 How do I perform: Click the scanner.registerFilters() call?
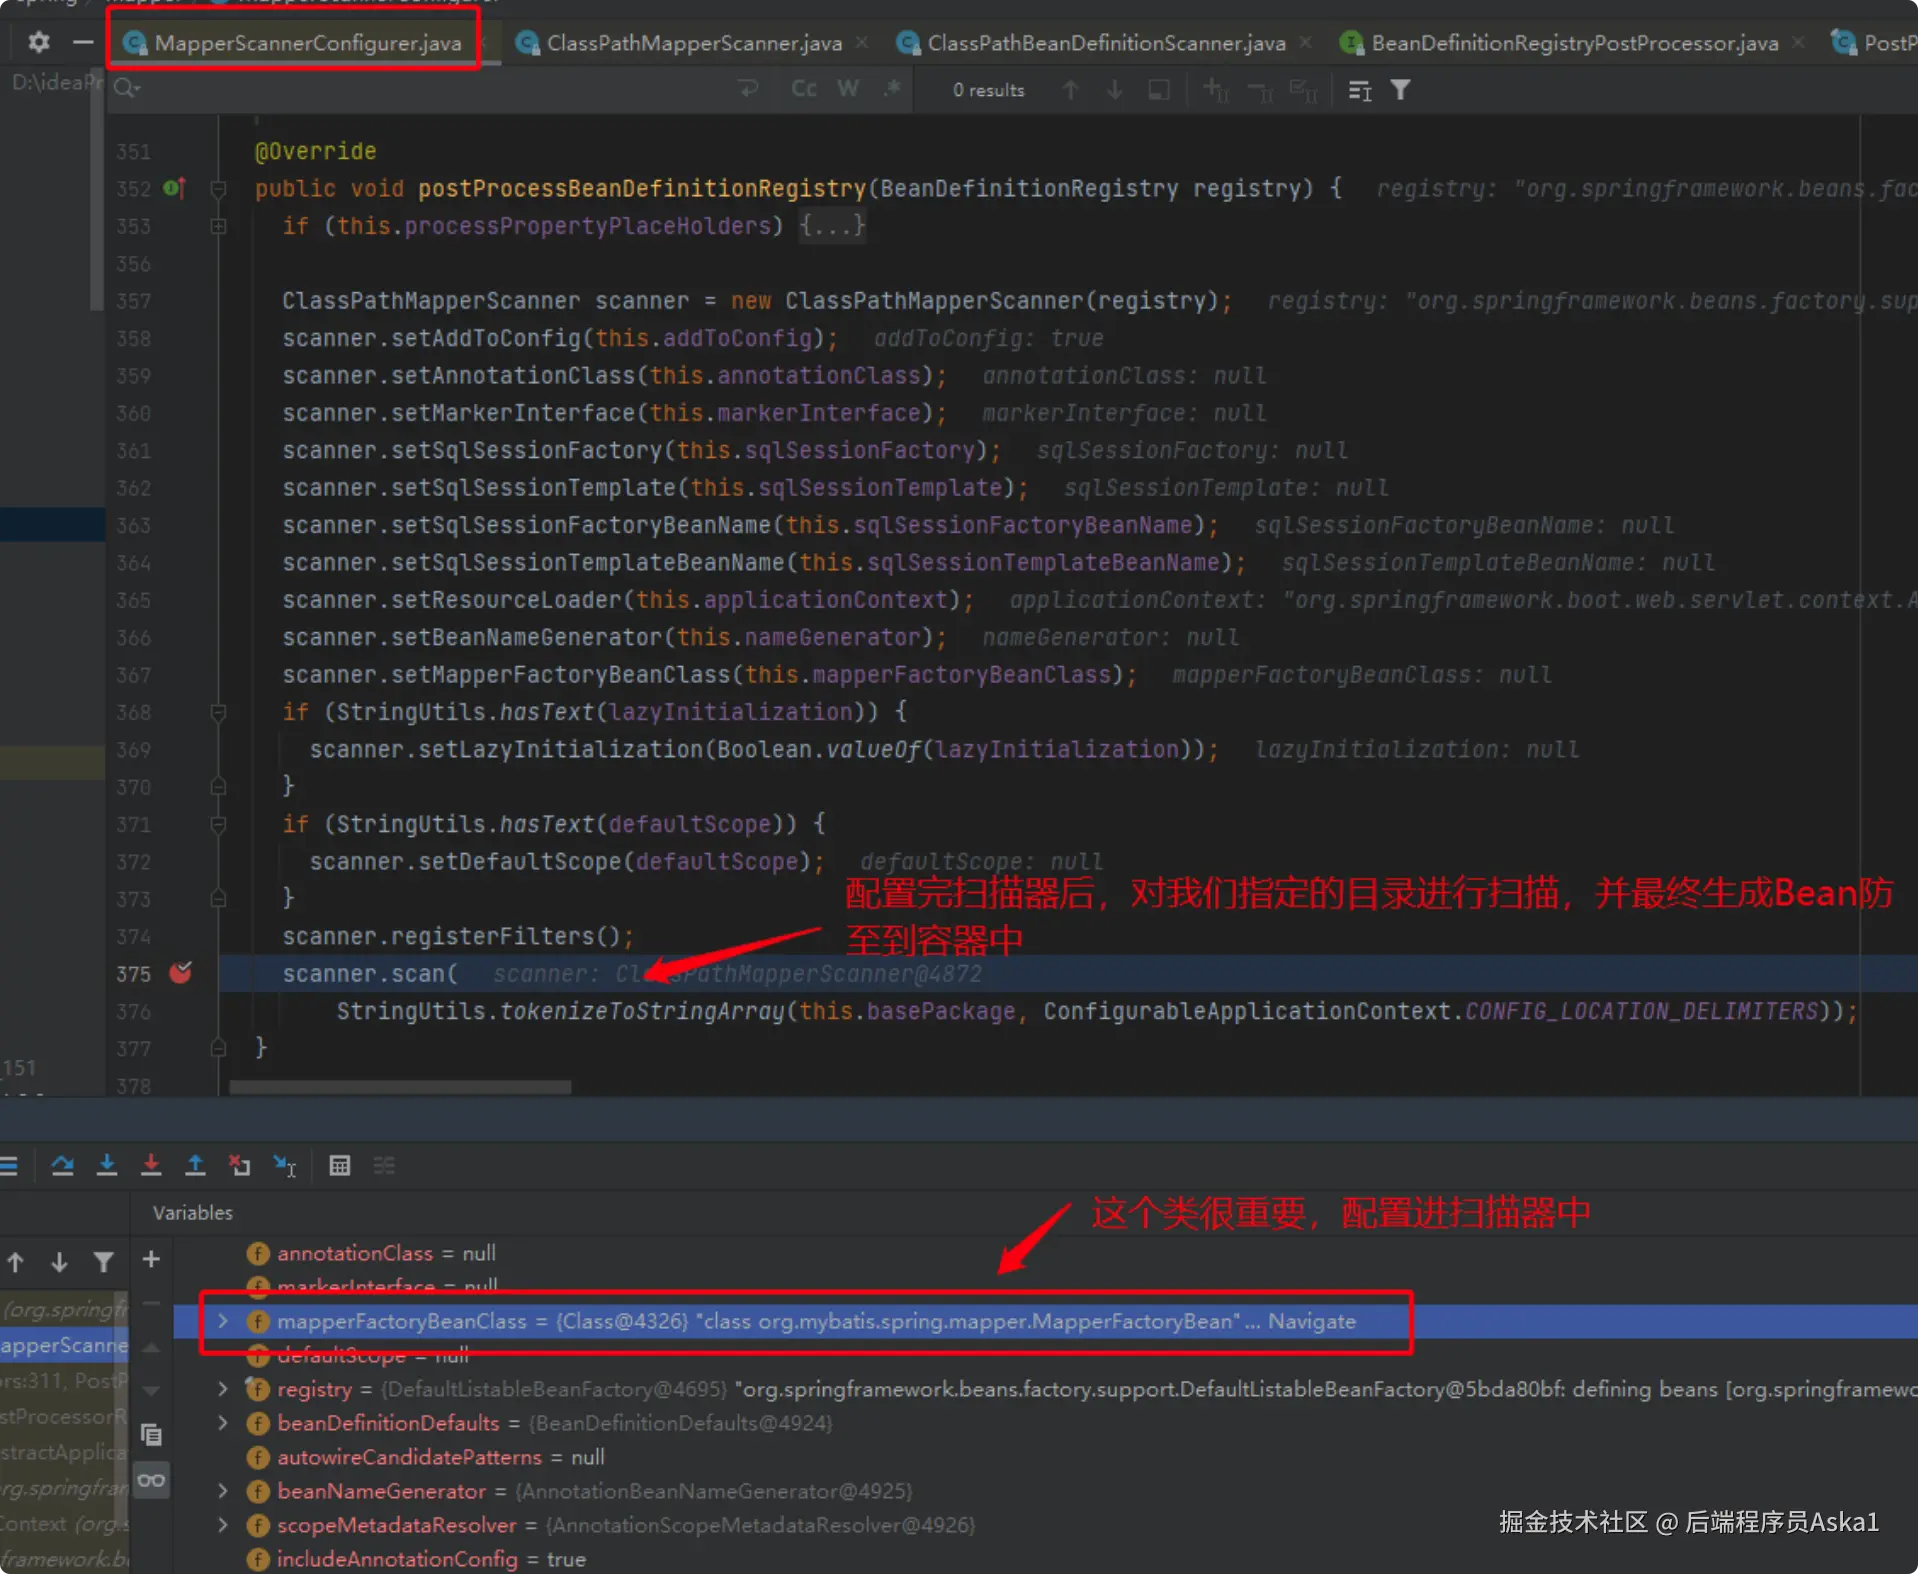pyautogui.click(x=457, y=936)
